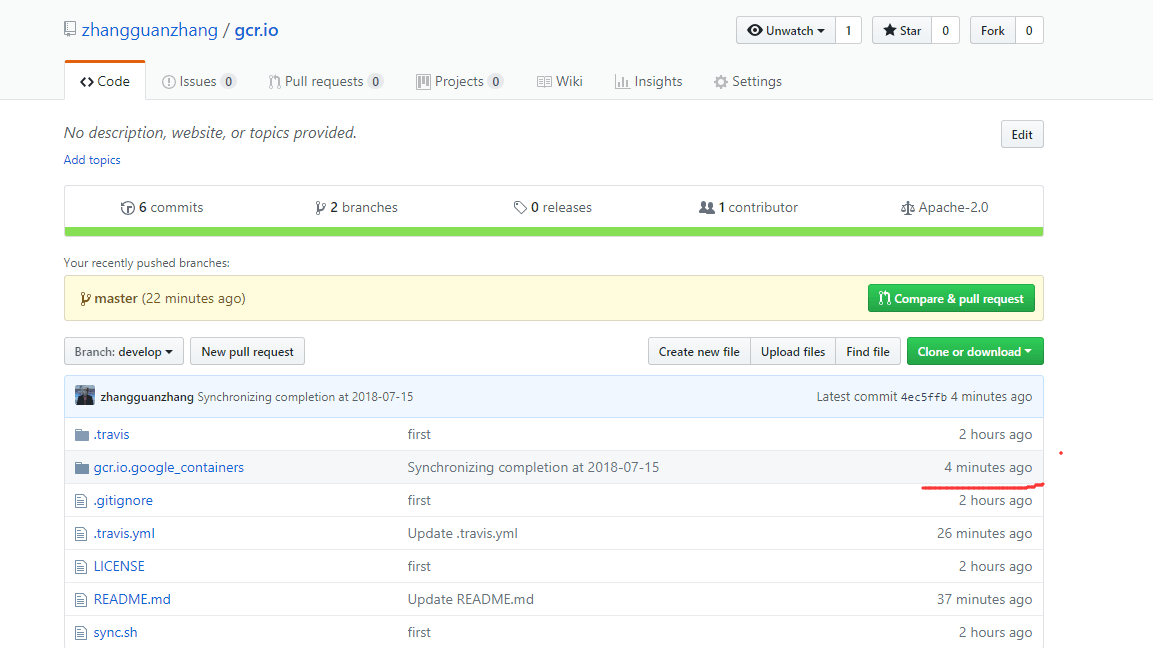Open the gcr.io.google_containers folder
This screenshot has width=1153, height=648.
pos(168,468)
